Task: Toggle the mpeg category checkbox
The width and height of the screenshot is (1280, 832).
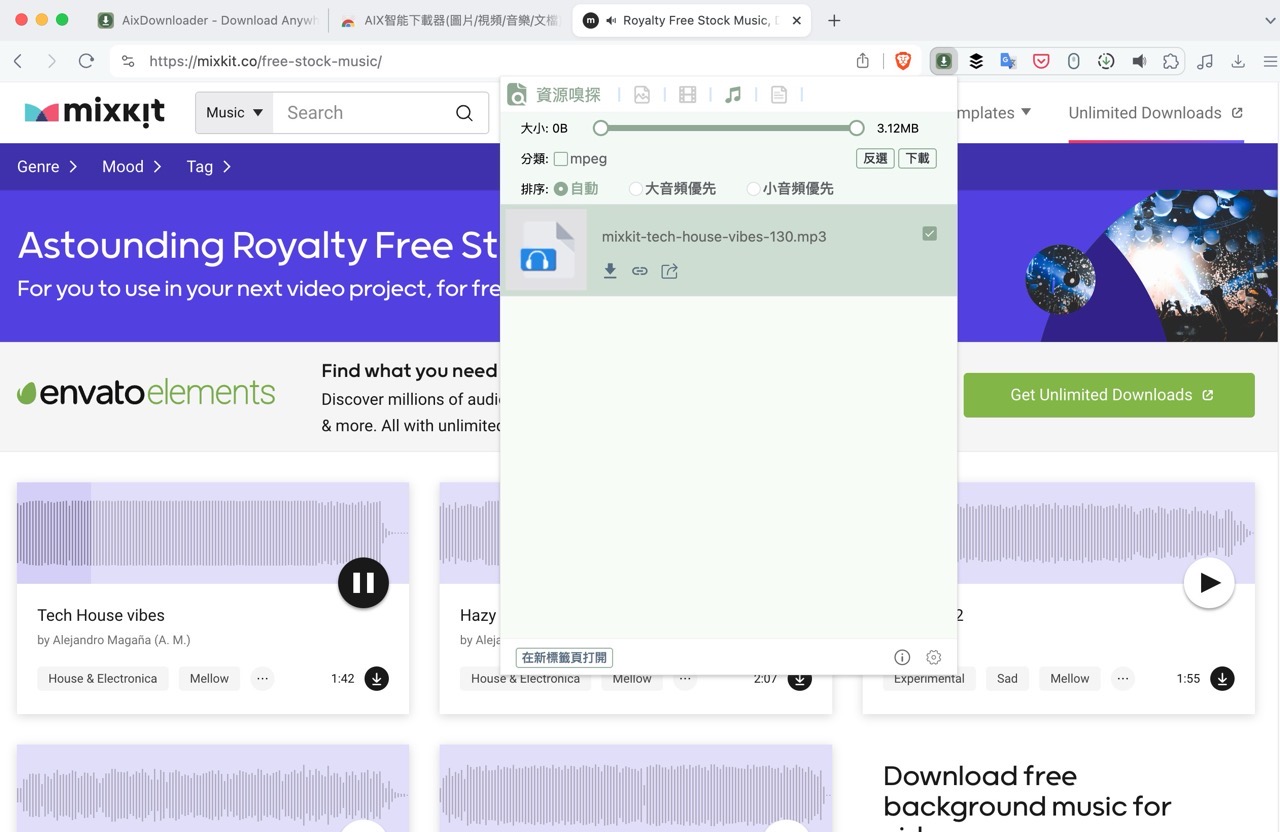Action: [x=561, y=158]
